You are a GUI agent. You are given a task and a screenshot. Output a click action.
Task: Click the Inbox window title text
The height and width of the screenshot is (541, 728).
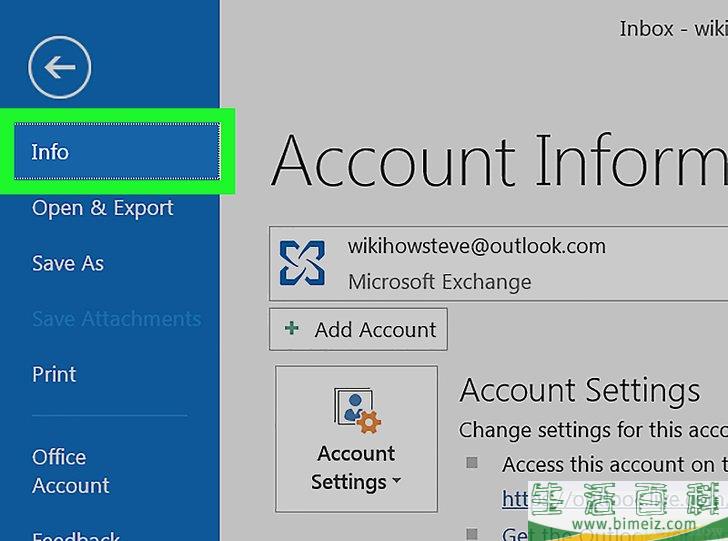pyautogui.click(x=674, y=29)
